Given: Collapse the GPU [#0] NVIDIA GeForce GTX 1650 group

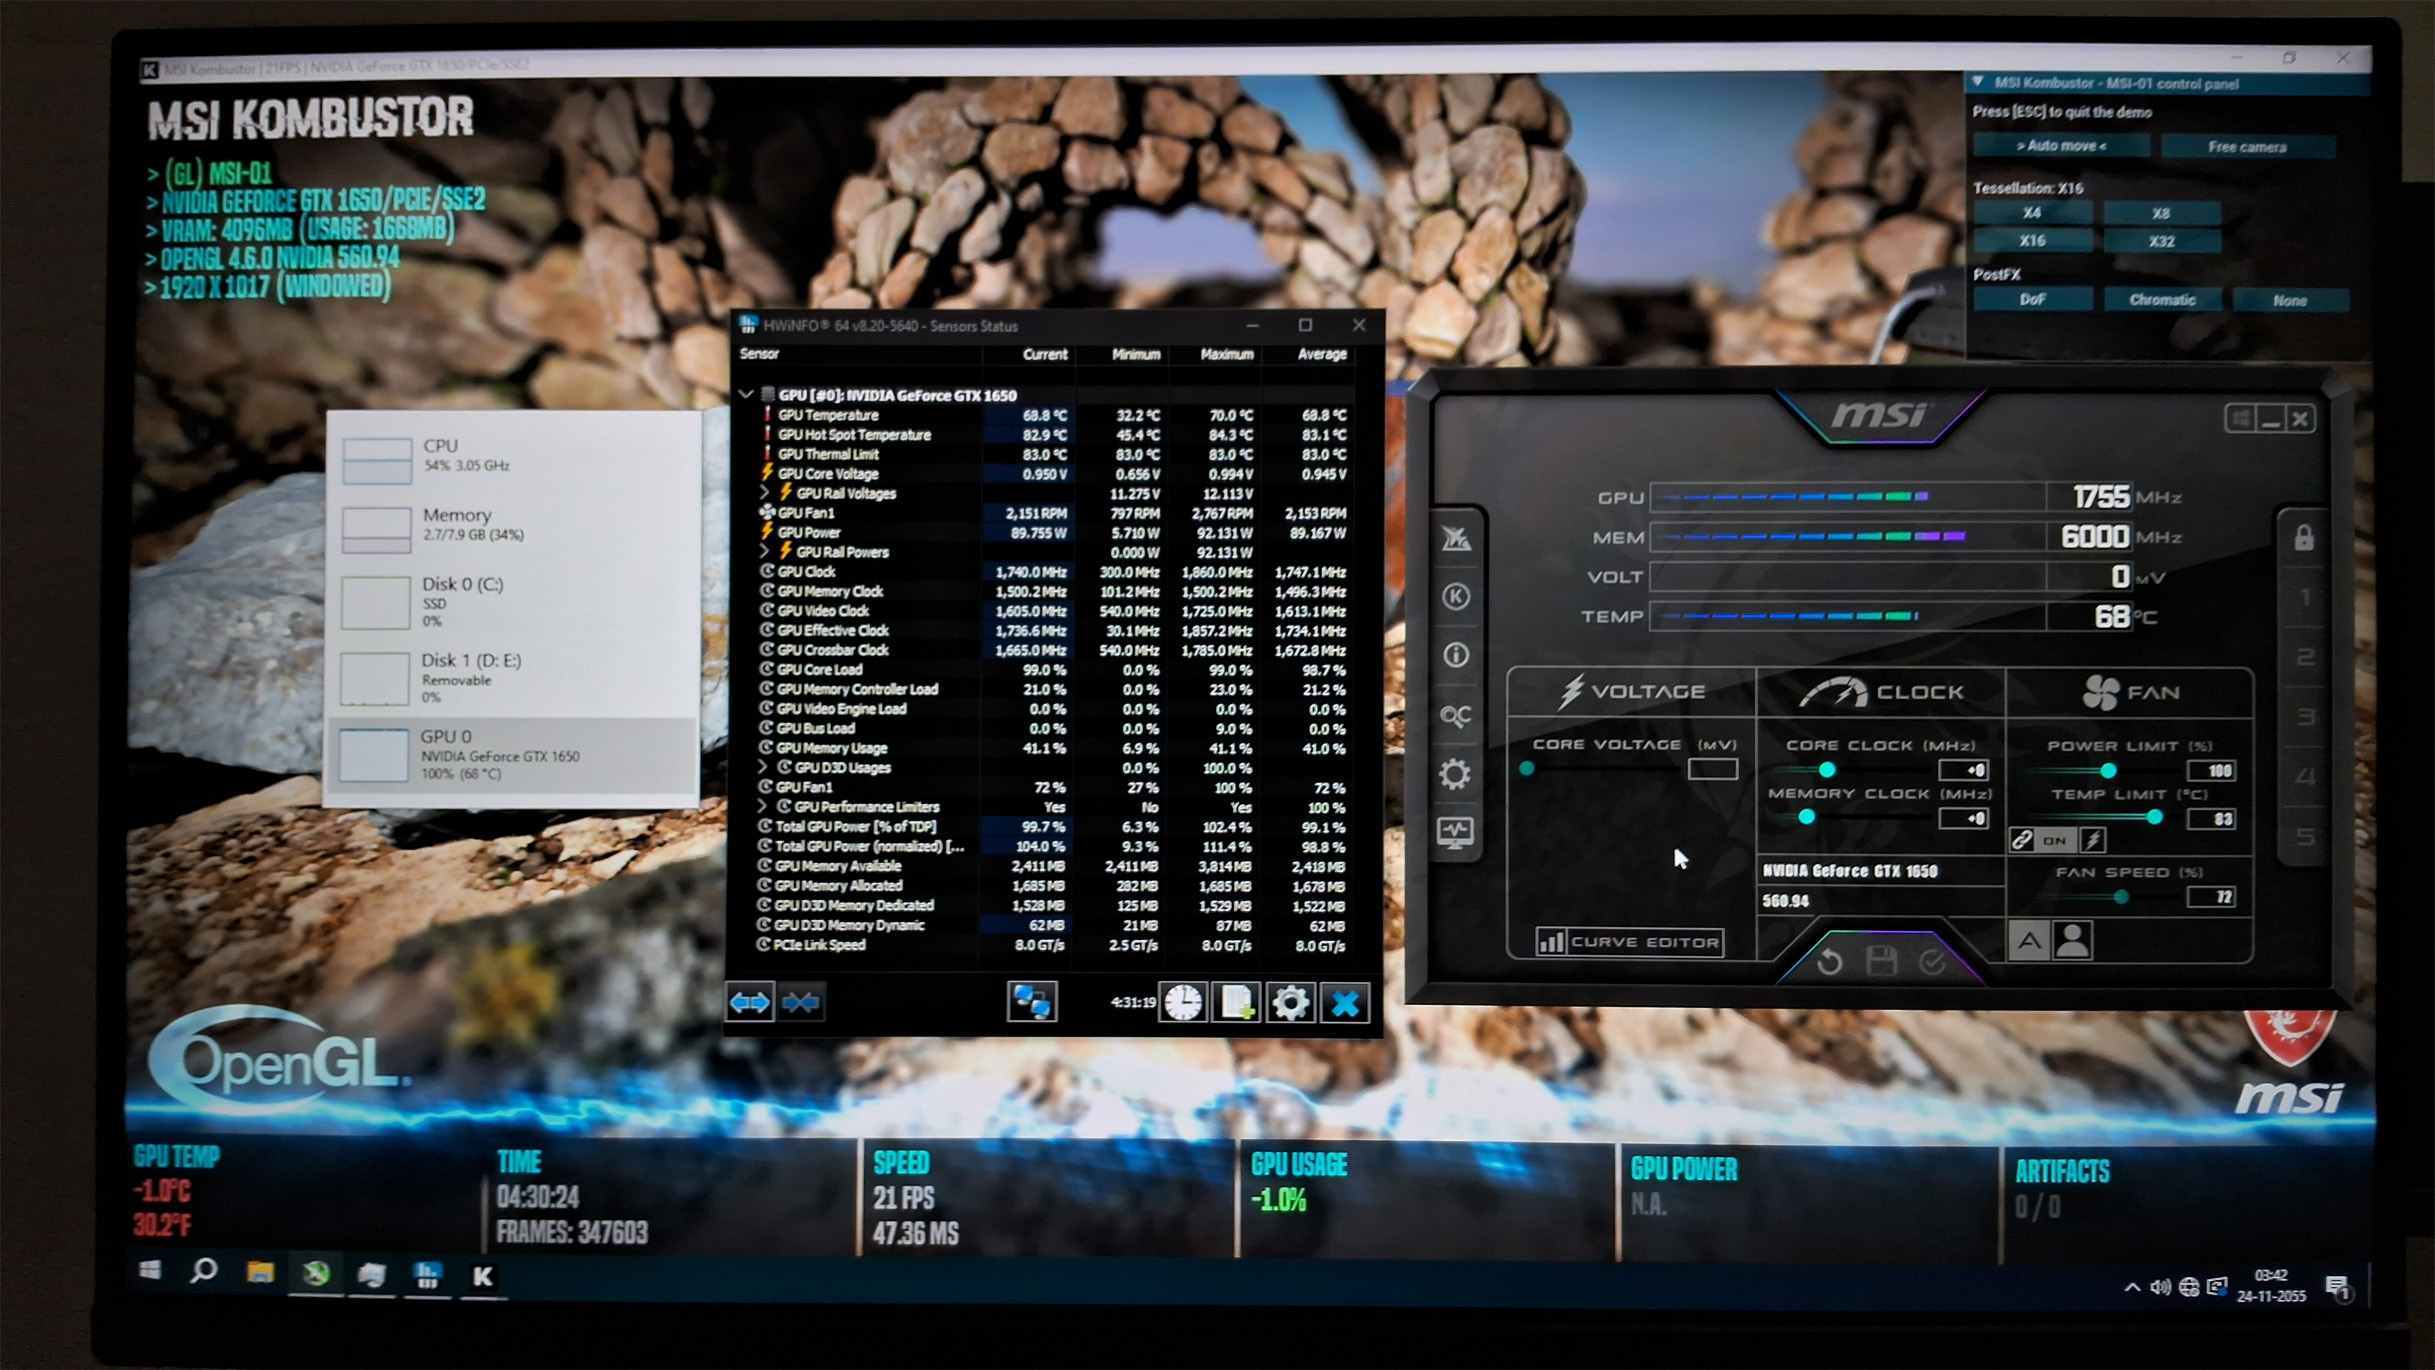Looking at the screenshot, I should [x=746, y=395].
